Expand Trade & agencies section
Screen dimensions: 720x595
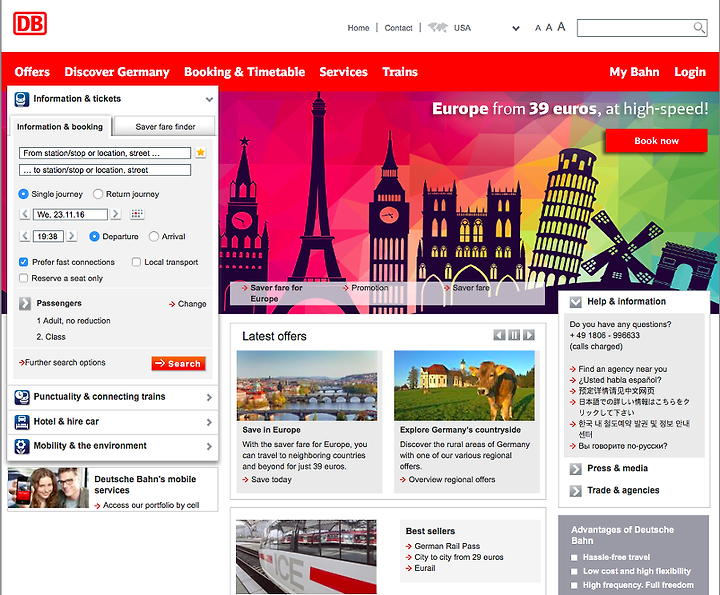click(623, 490)
